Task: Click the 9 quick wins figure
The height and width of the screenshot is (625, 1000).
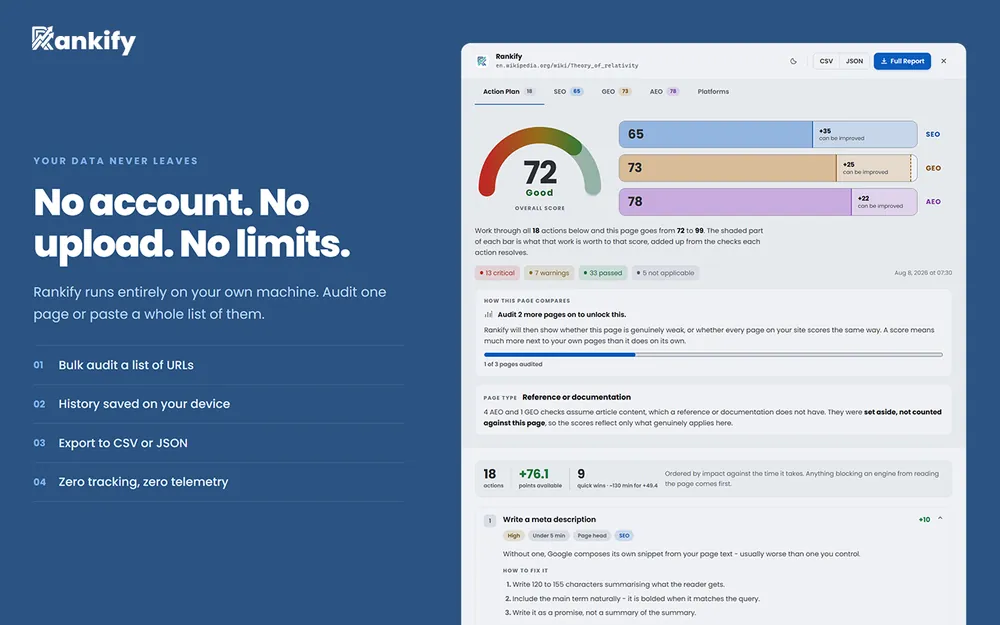Action: point(617,478)
